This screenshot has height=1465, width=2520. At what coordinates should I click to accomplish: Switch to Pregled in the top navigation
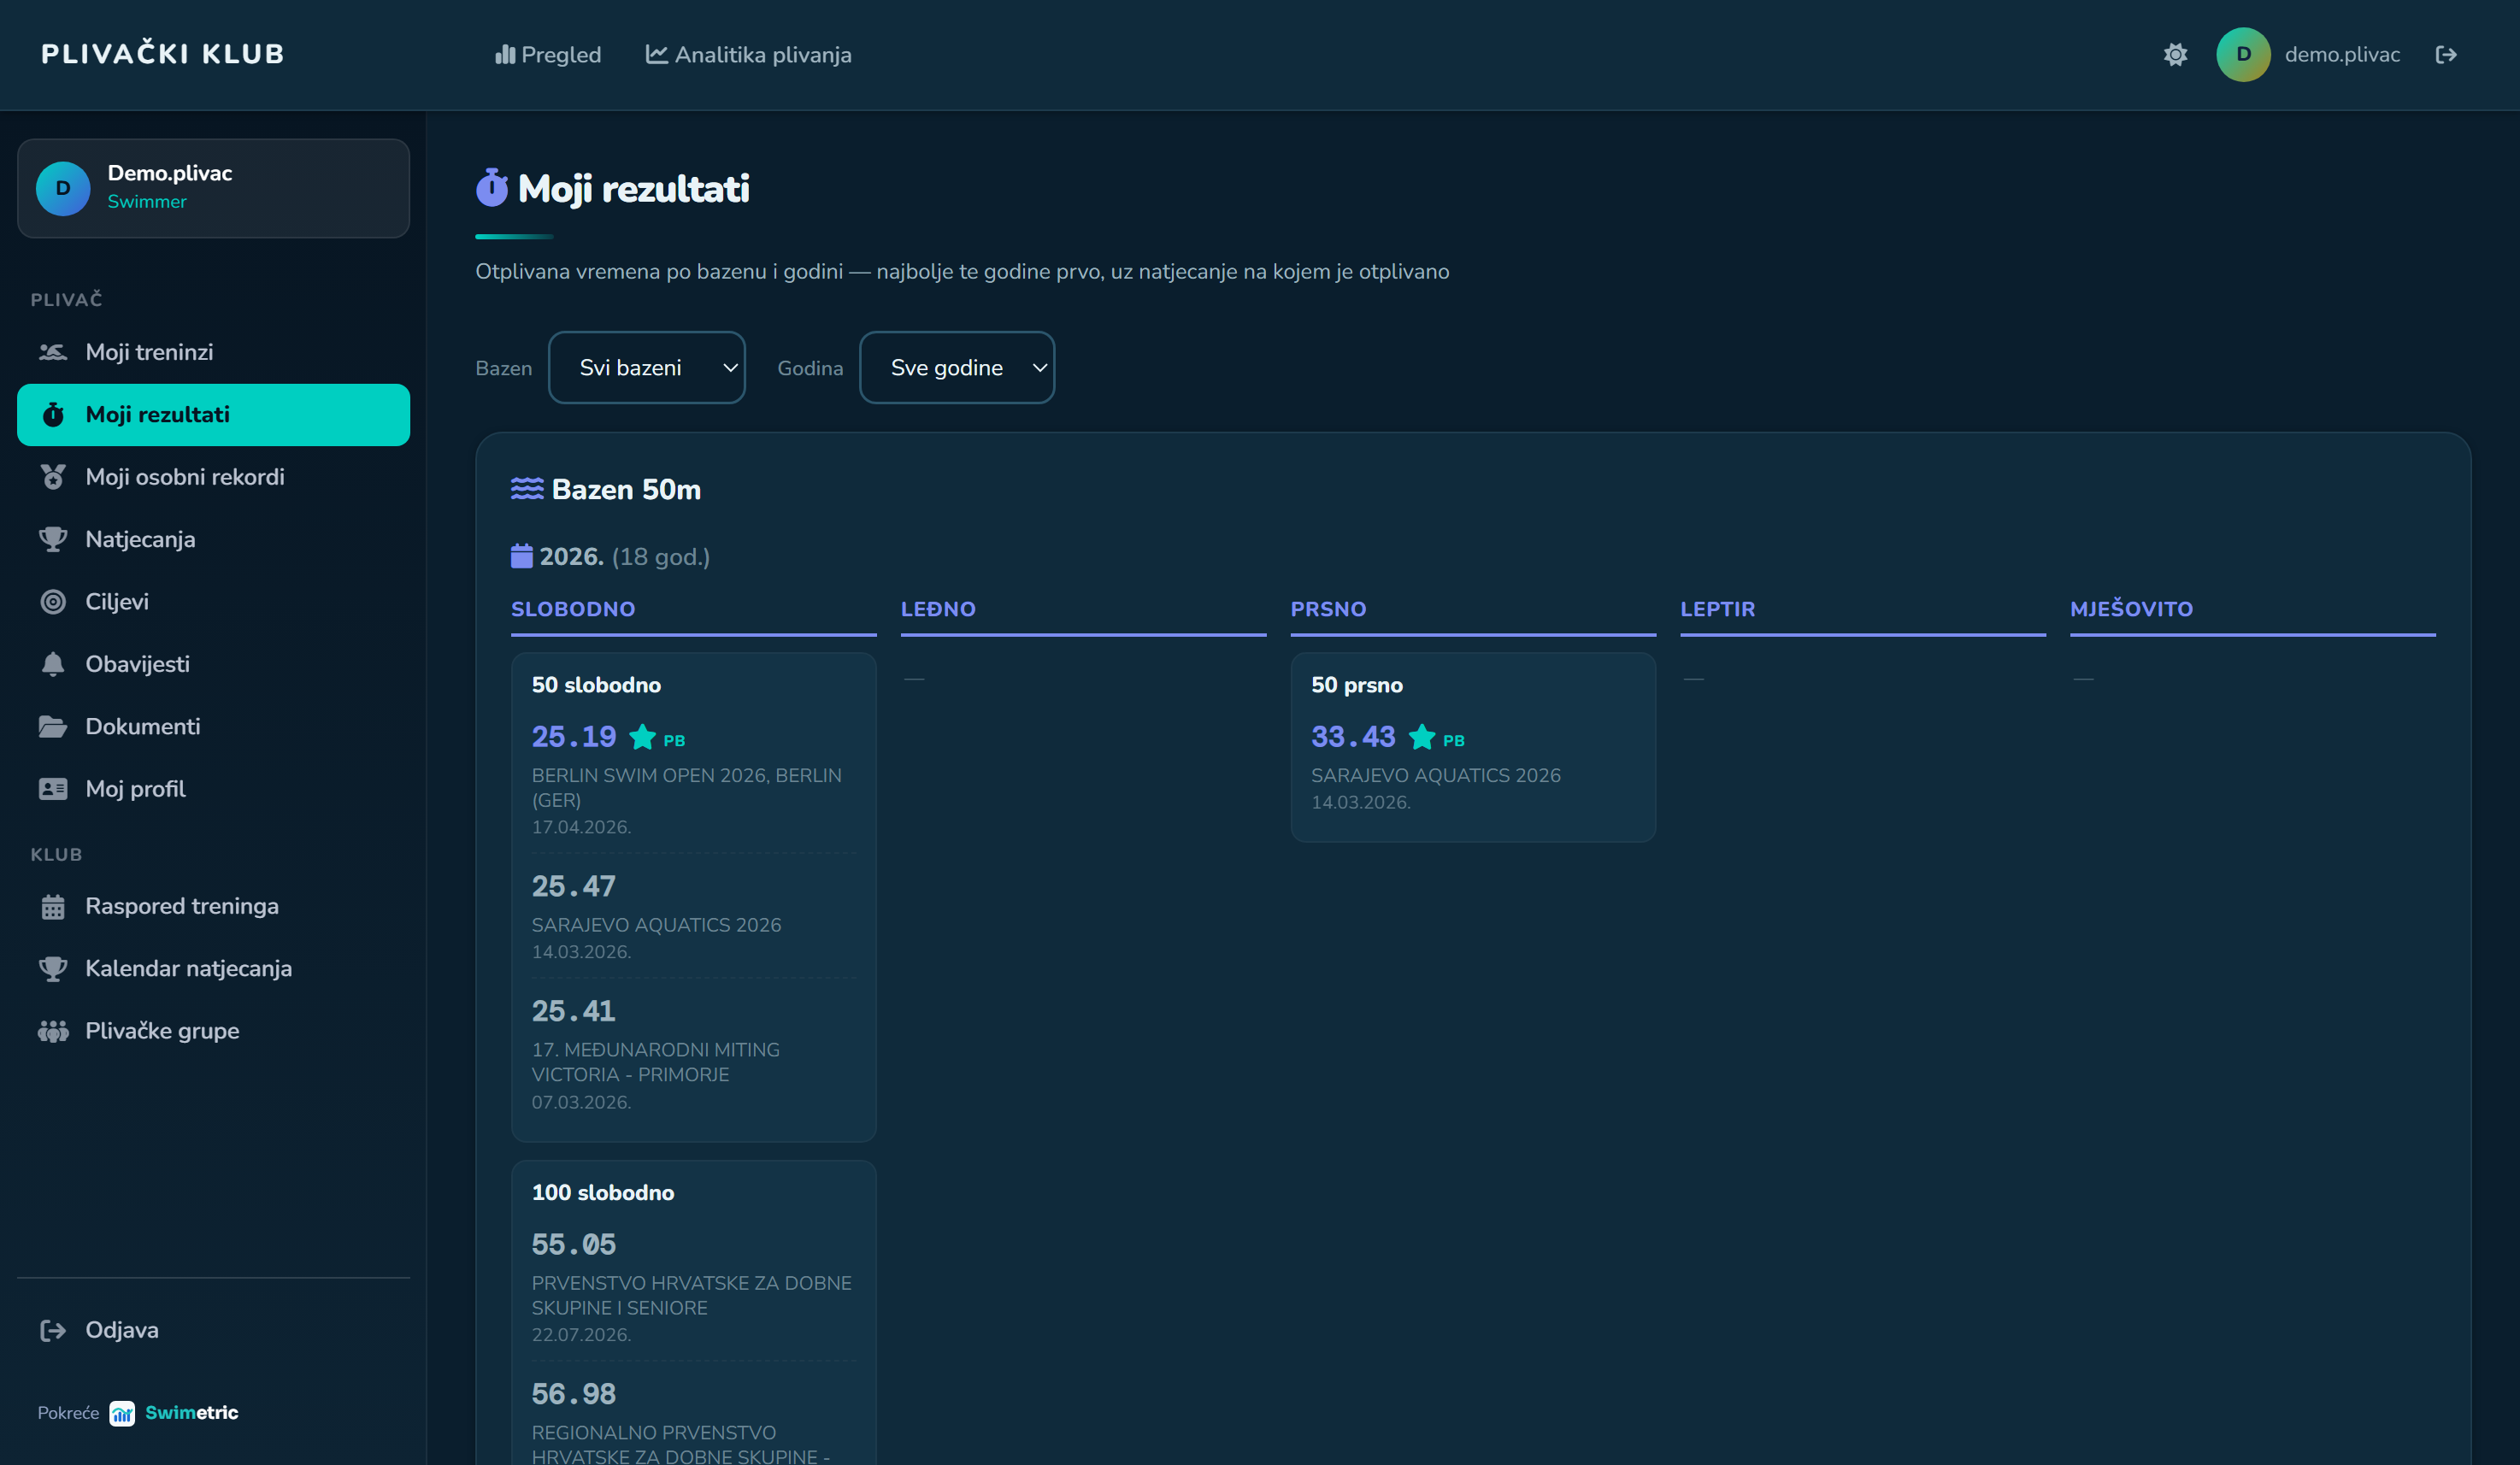coord(548,54)
